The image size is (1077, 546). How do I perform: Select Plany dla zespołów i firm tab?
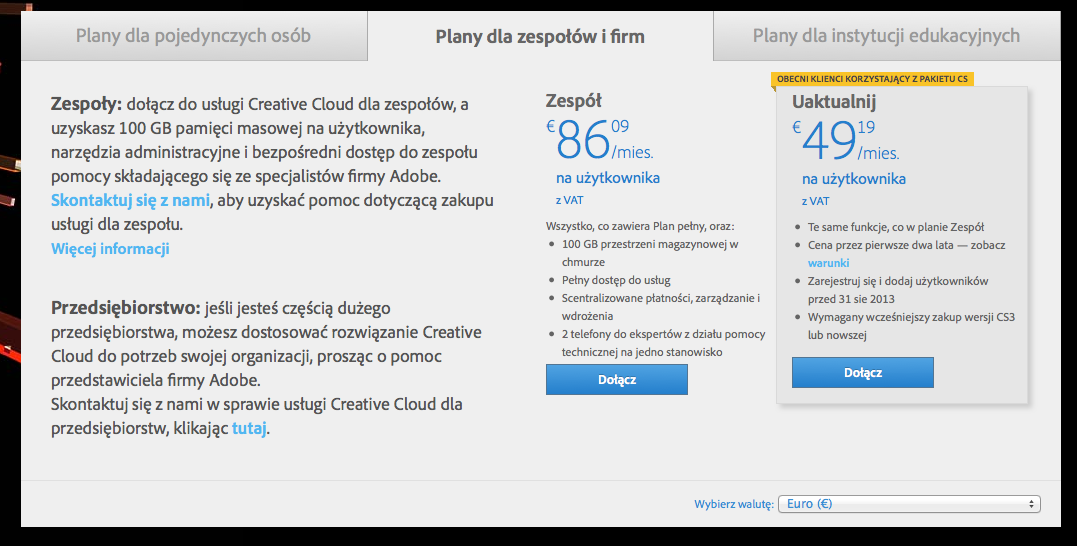point(540,36)
